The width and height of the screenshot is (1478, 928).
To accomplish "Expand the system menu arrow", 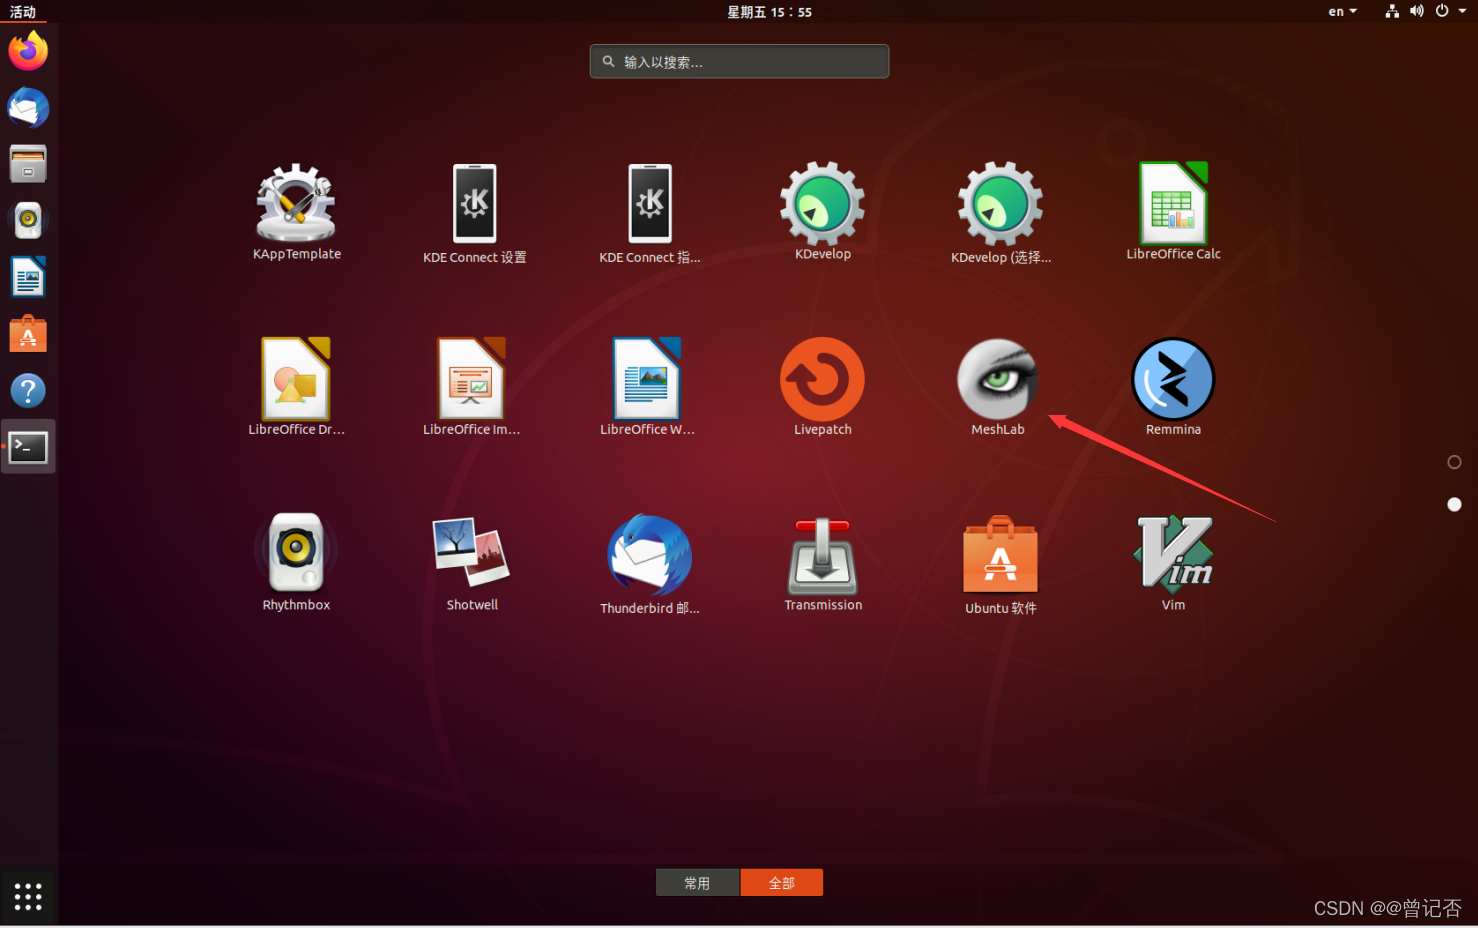I will tap(1462, 12).
